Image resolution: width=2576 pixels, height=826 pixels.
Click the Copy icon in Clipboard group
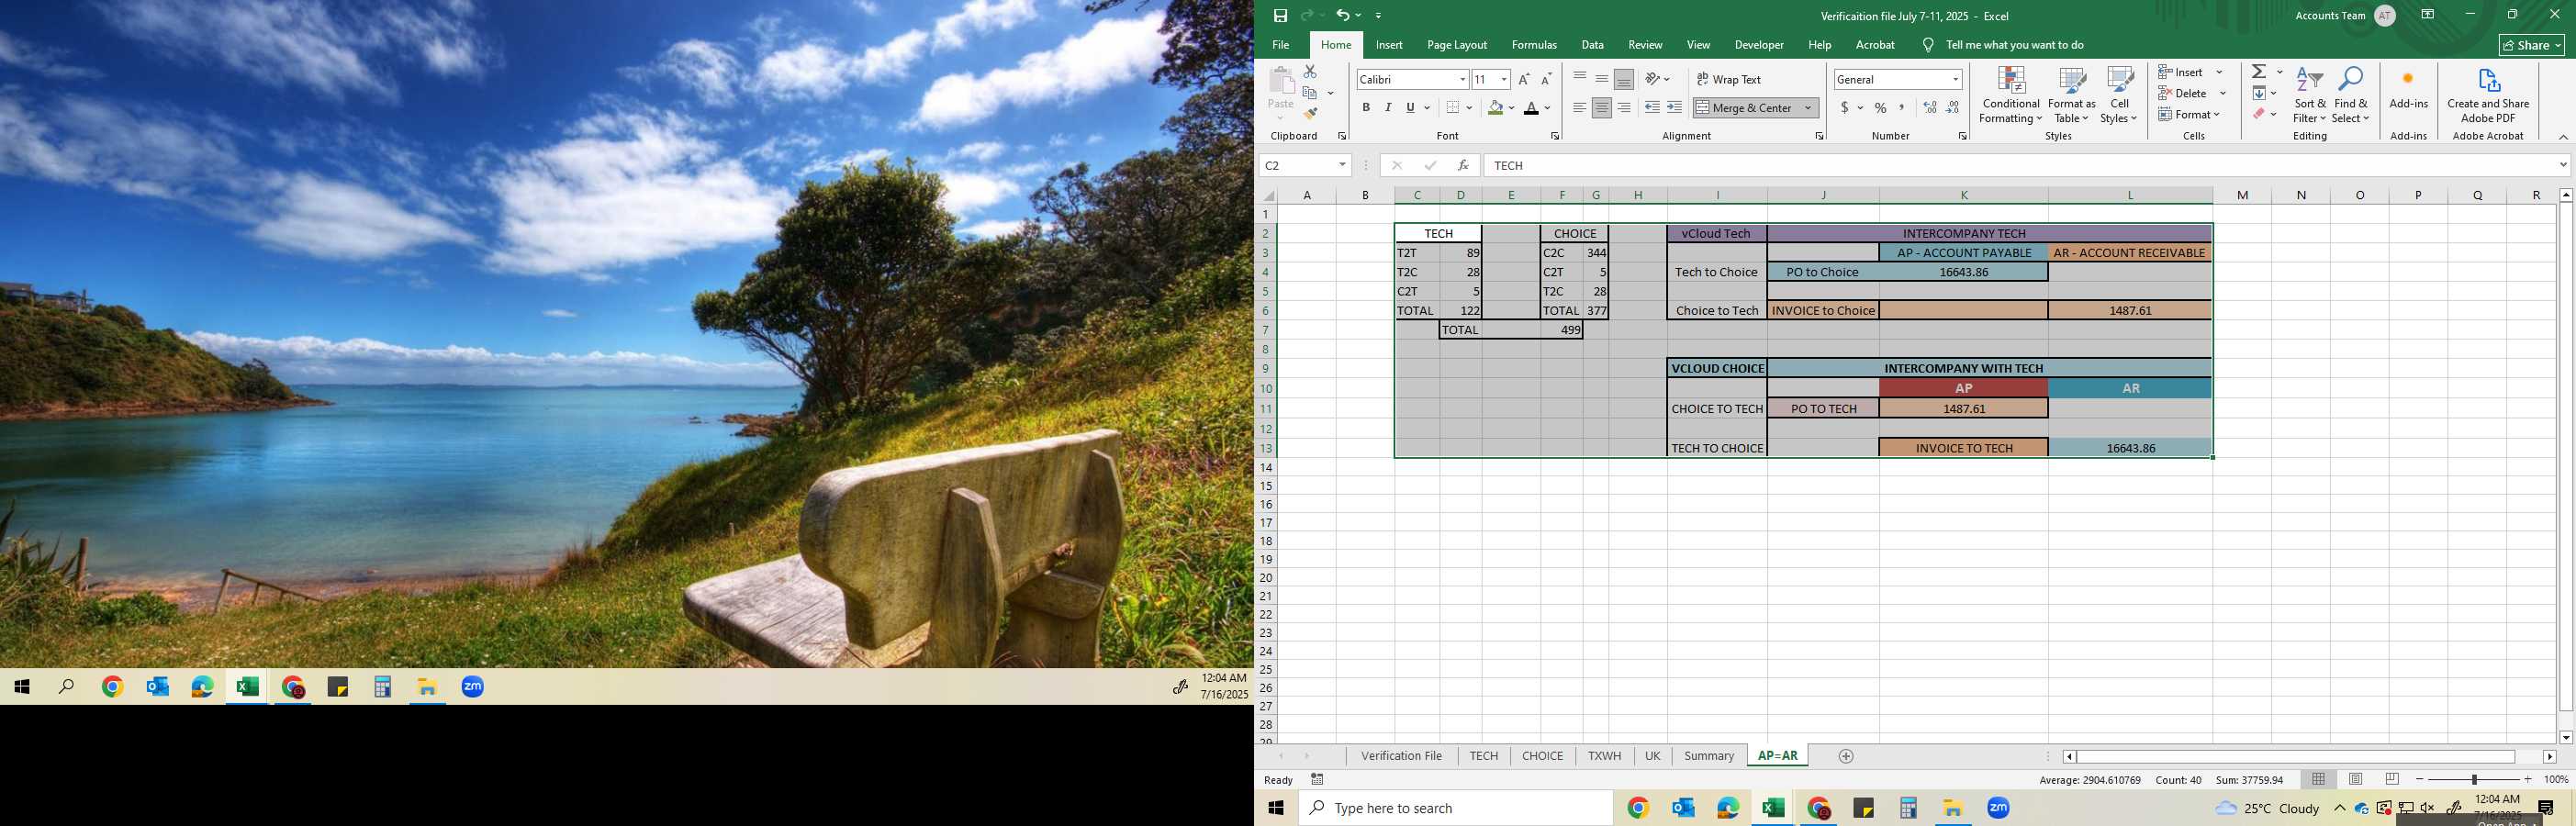1310,93
